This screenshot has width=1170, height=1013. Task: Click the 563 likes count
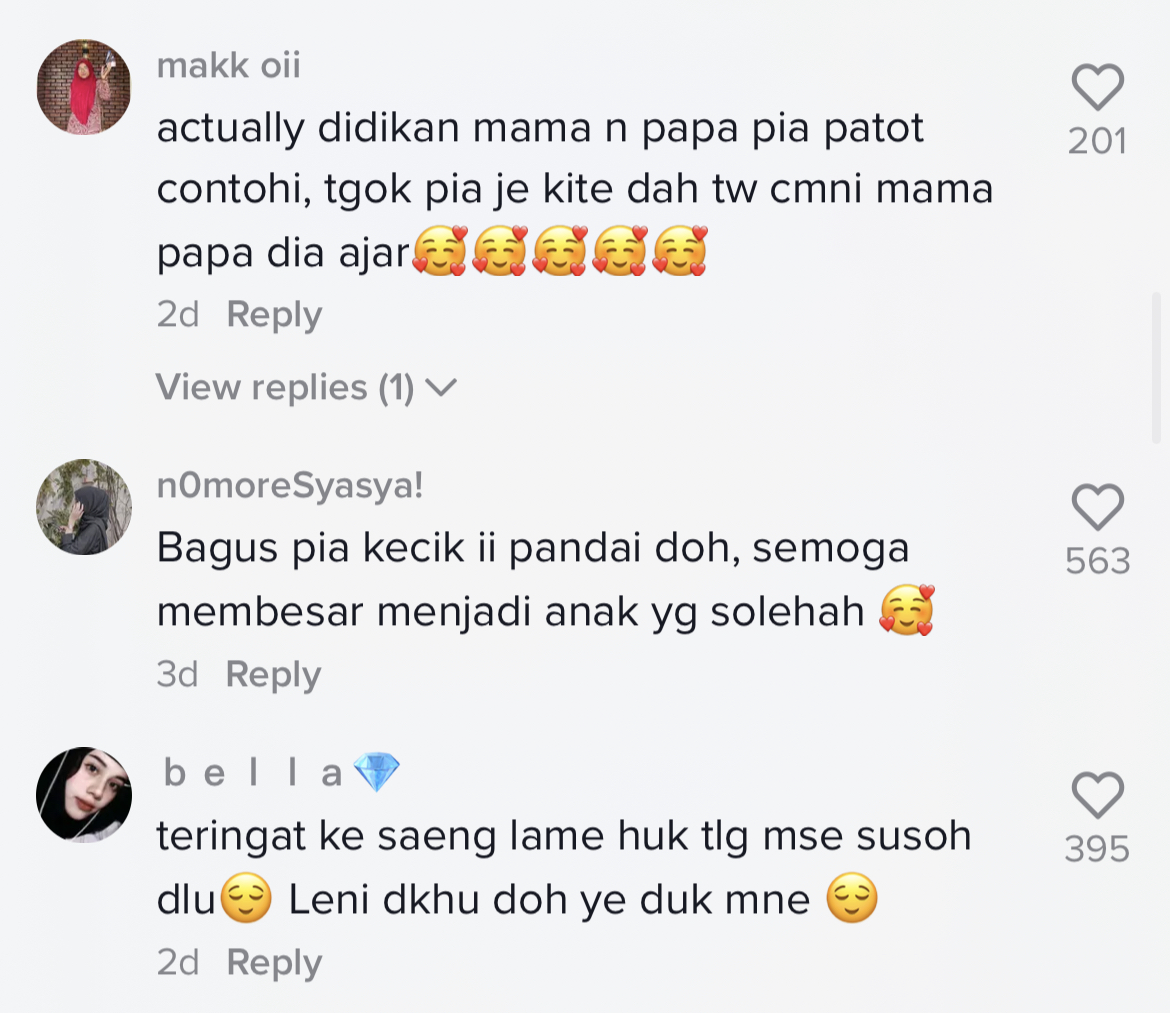click(x=1097, y=561)
